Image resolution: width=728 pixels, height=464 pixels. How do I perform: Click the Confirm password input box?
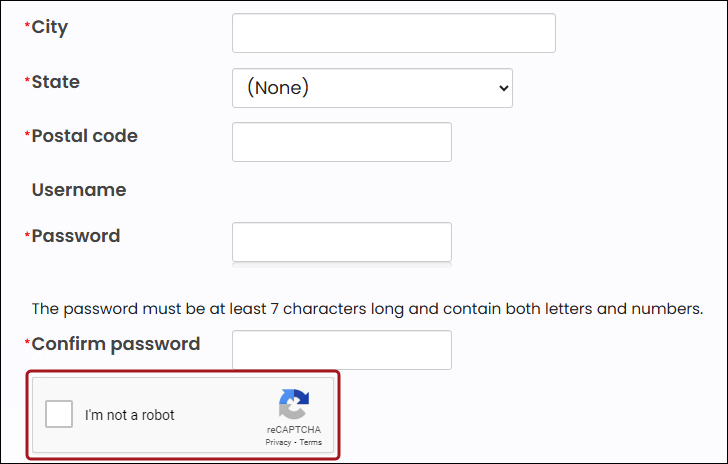tap(341, 350)
